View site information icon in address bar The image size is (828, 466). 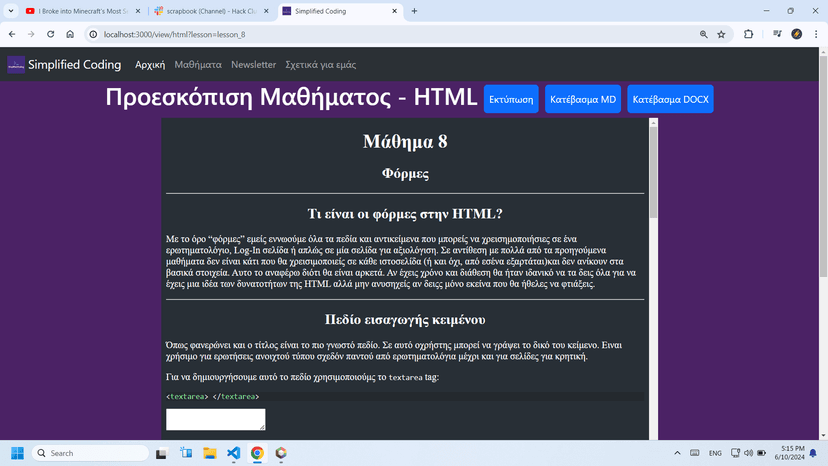93,34
